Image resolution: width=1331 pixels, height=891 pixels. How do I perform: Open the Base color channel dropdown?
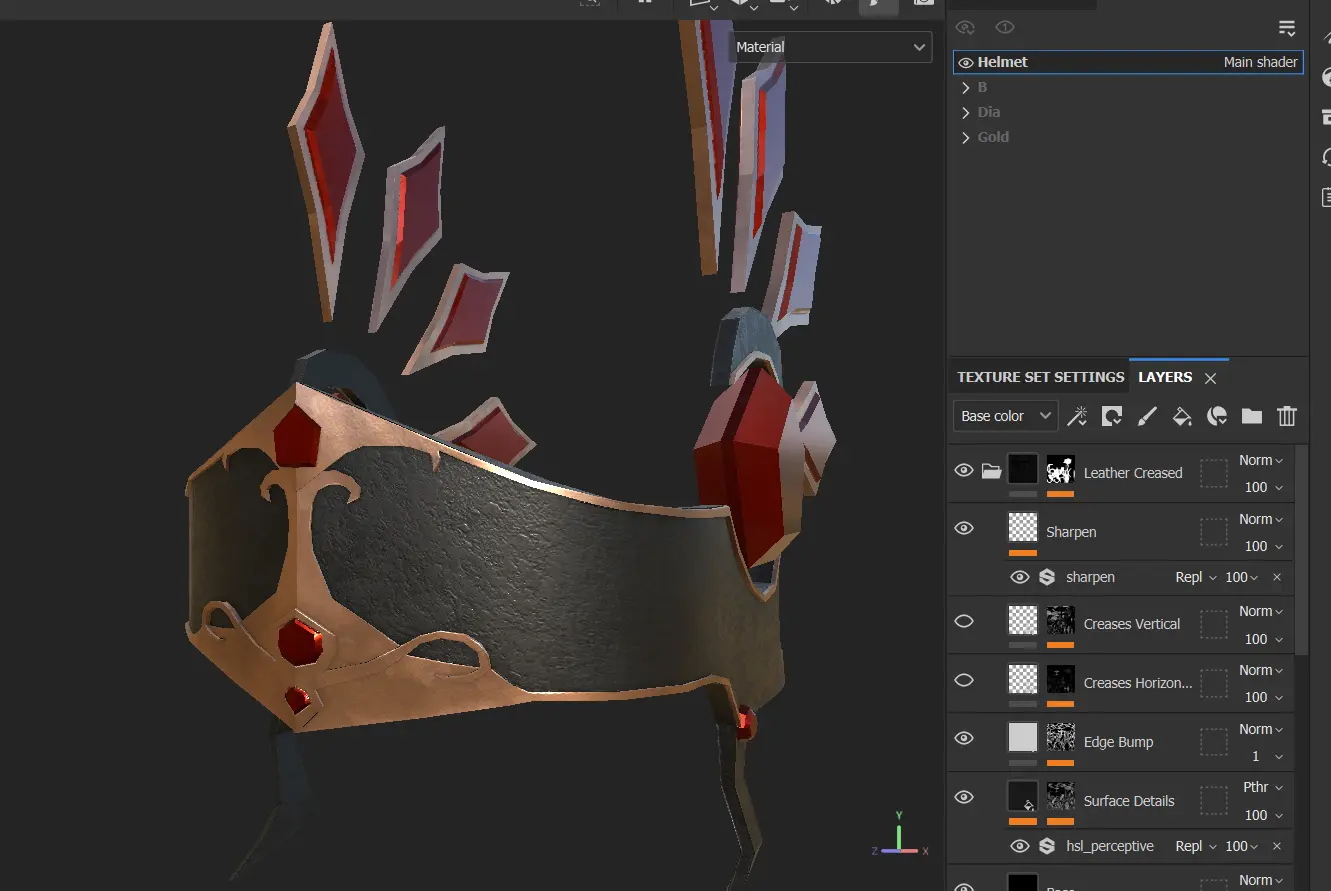1004,416
